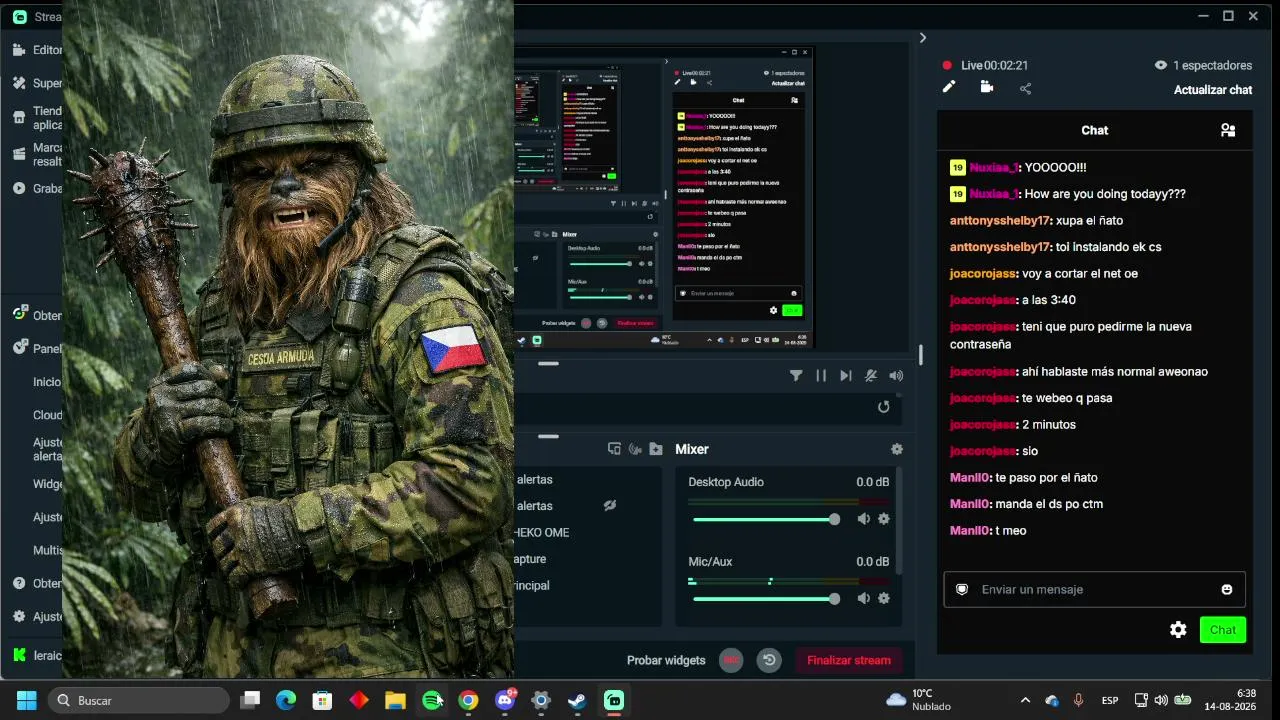This screenshot has height=720, width=1280.
Task: Click the refresh arrow icon
Action: click(x=883, y=407)
